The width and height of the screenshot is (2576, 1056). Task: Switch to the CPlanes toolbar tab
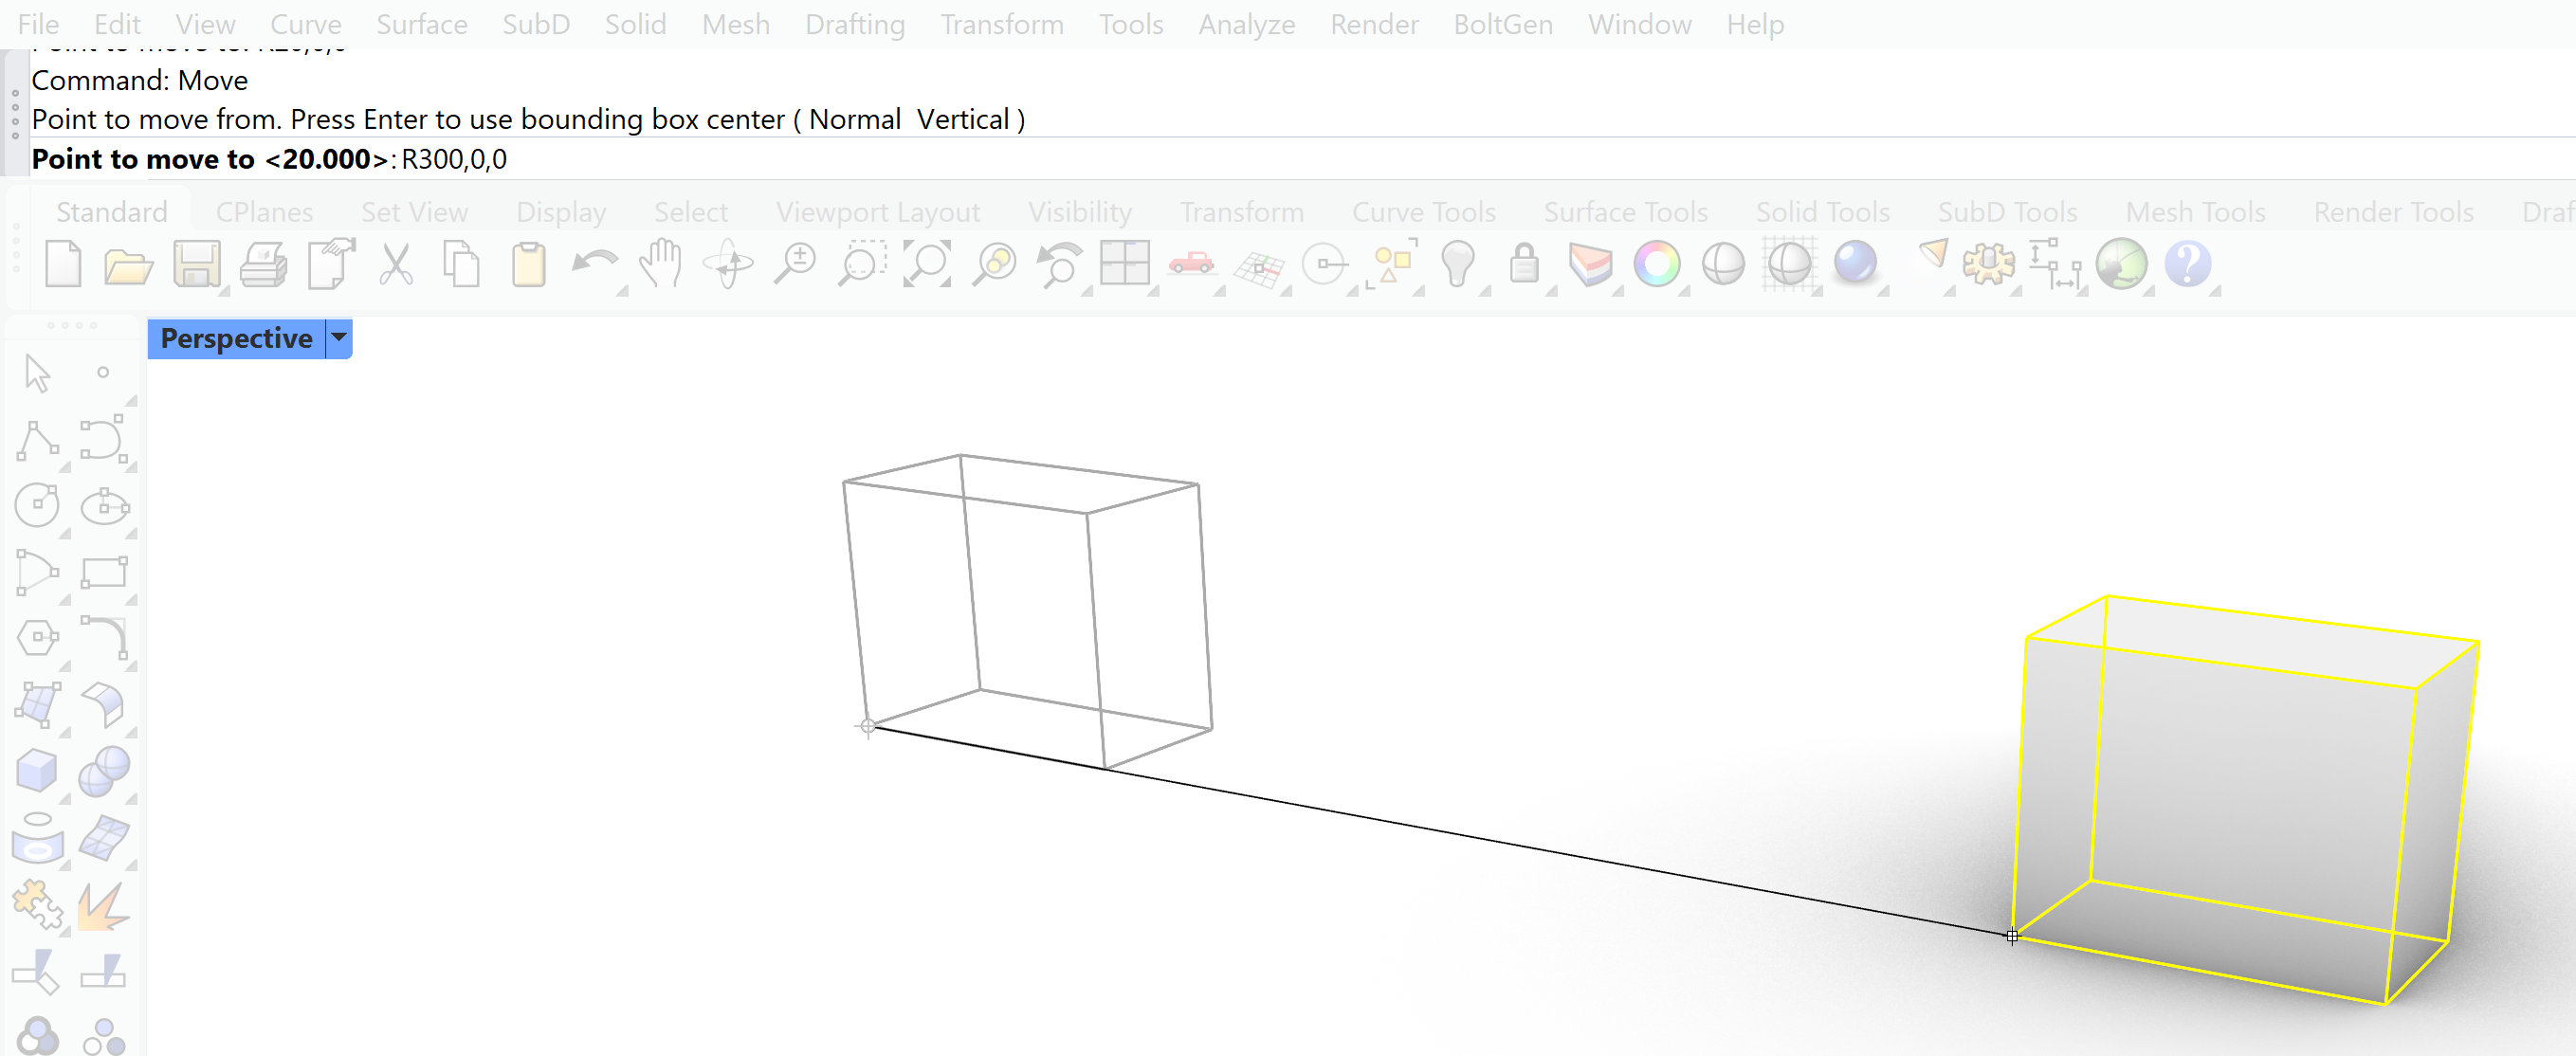click(264, 212)
